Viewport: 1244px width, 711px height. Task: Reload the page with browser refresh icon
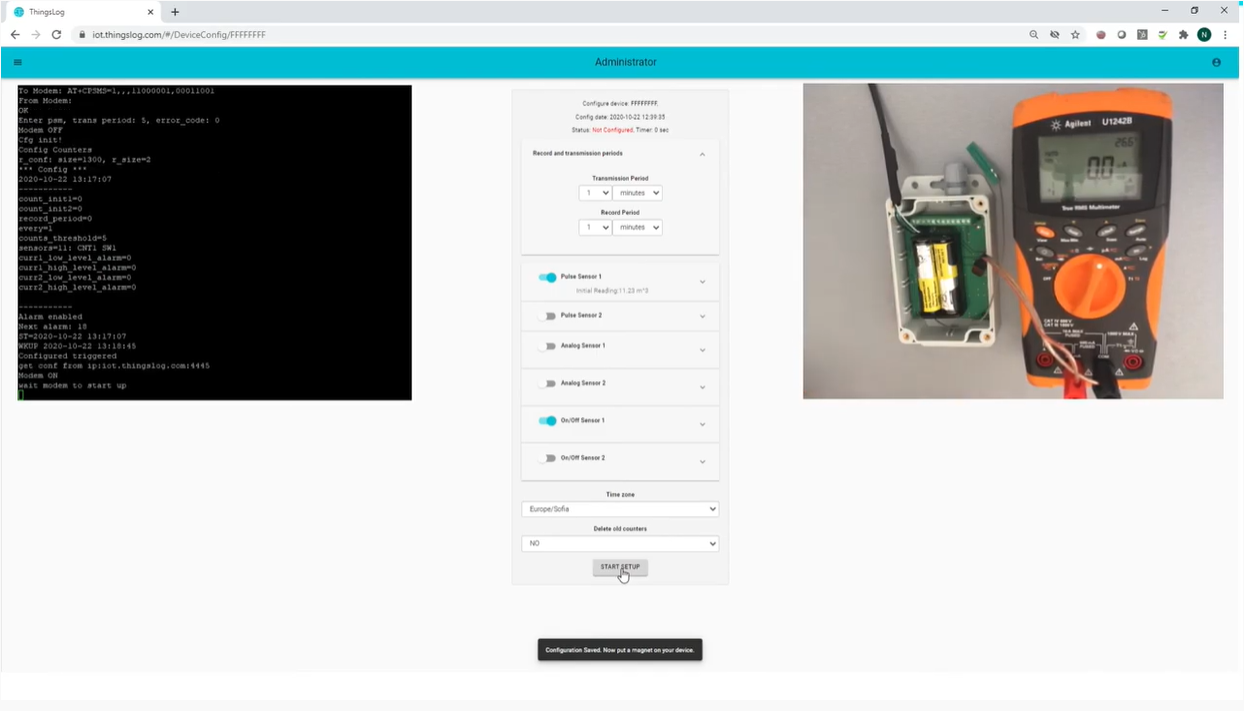(x=56, y=34)
